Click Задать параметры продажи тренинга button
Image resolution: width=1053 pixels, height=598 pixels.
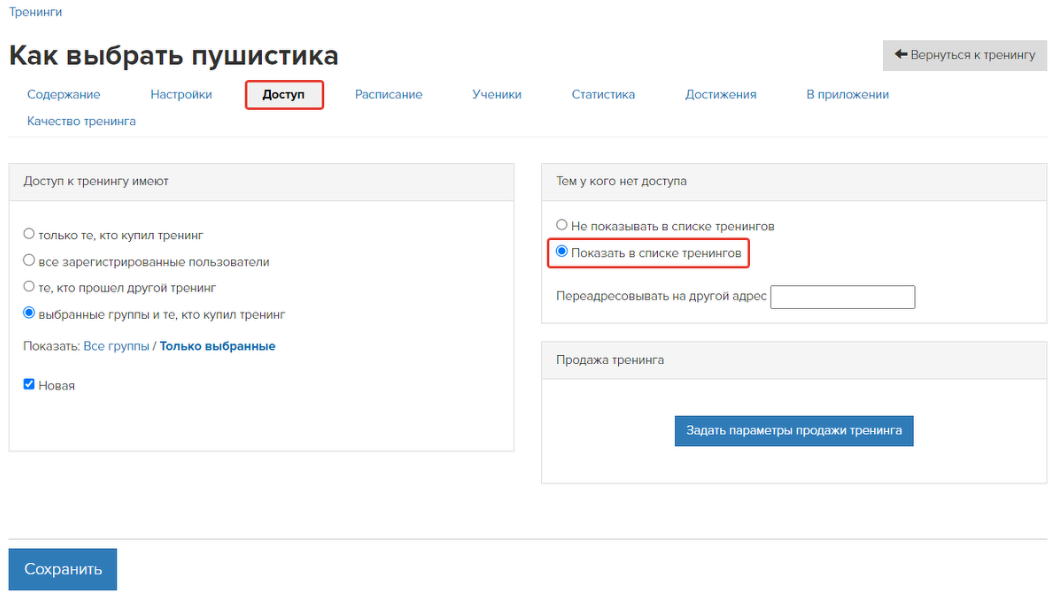[794, 431]
